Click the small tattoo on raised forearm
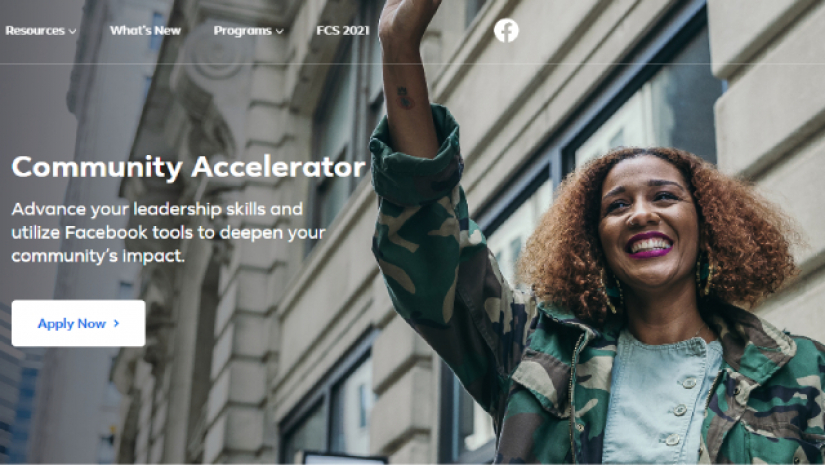Screen dimensions: 825x465 (404, 98)
